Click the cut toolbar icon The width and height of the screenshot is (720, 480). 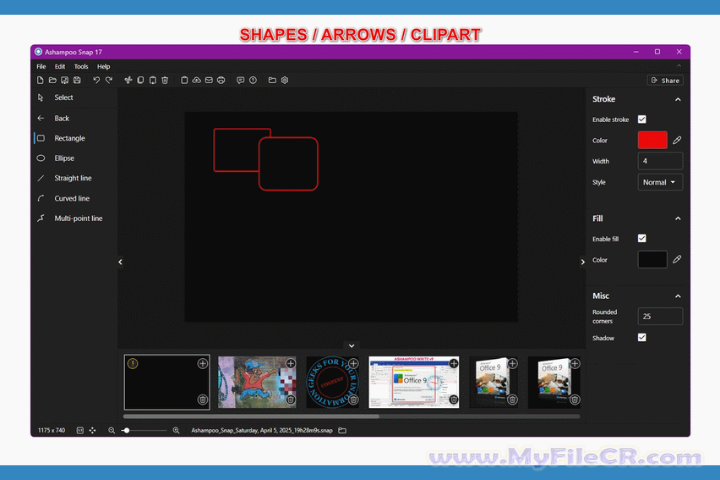pyautogui.click(x=128, y=80)
